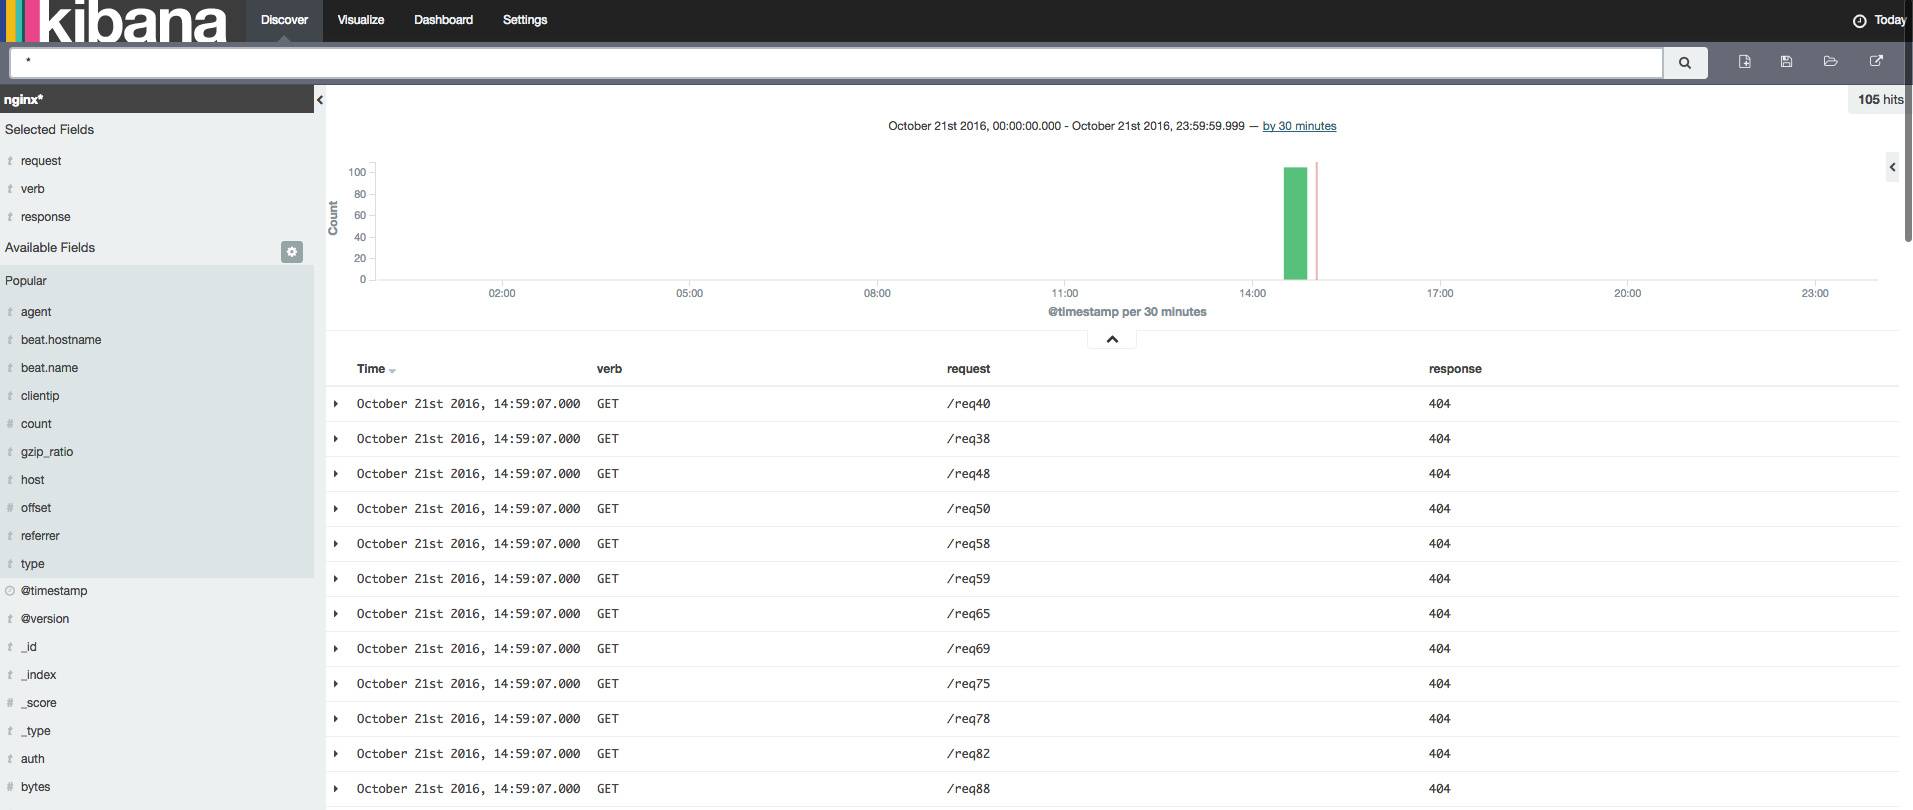Expand the log row for /req82
The width and height of the screenshot is (1913, 810).
(x=336, y=754)
